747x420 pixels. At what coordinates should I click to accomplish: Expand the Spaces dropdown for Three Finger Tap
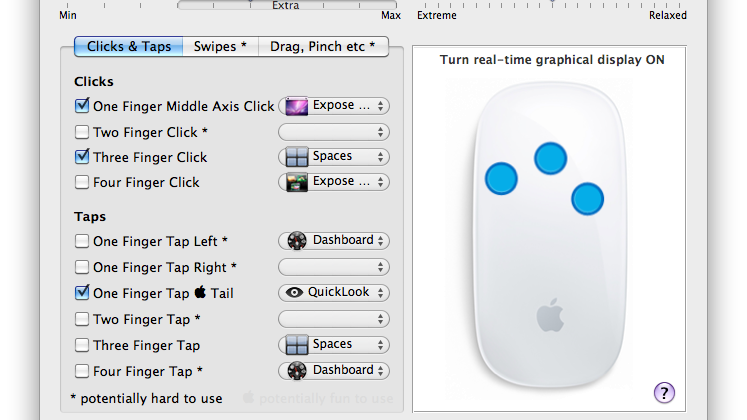[333, 345]
